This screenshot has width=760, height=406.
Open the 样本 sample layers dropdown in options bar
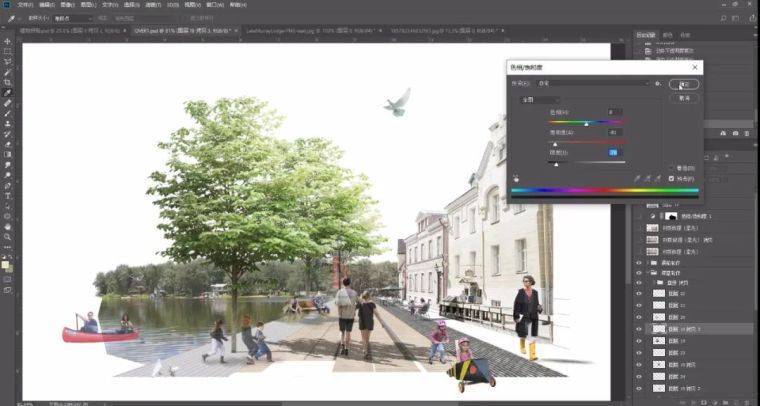(x=145, y=18)
